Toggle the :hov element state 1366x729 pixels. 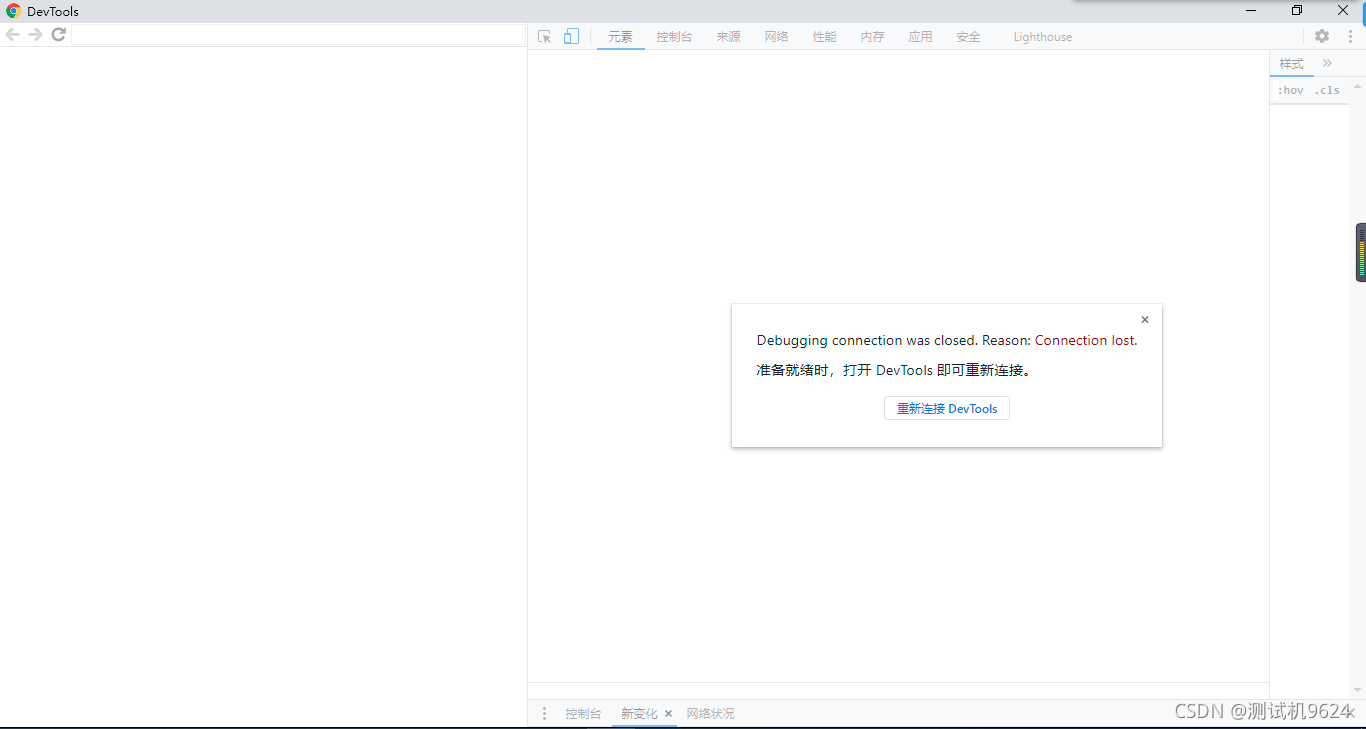(x=1291, y=90)
